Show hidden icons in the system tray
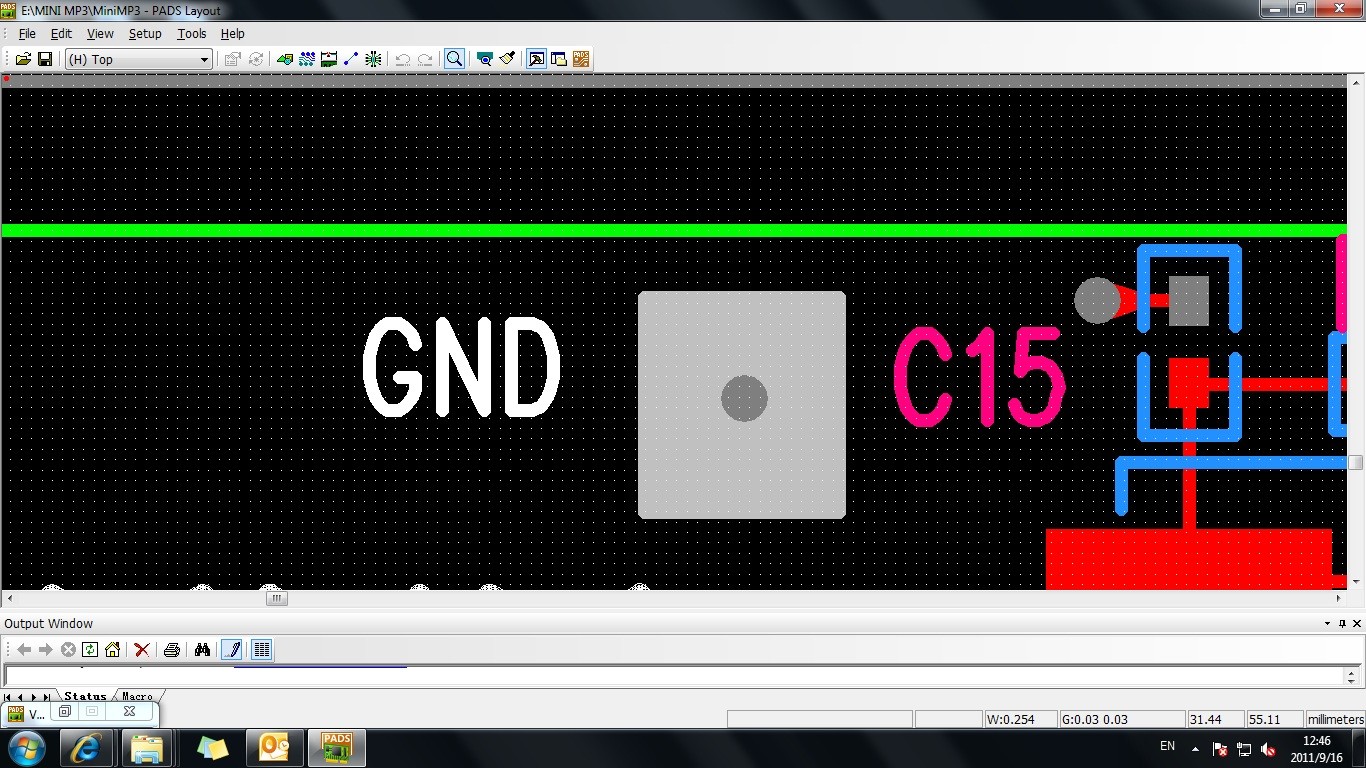 coord(1194,748)
